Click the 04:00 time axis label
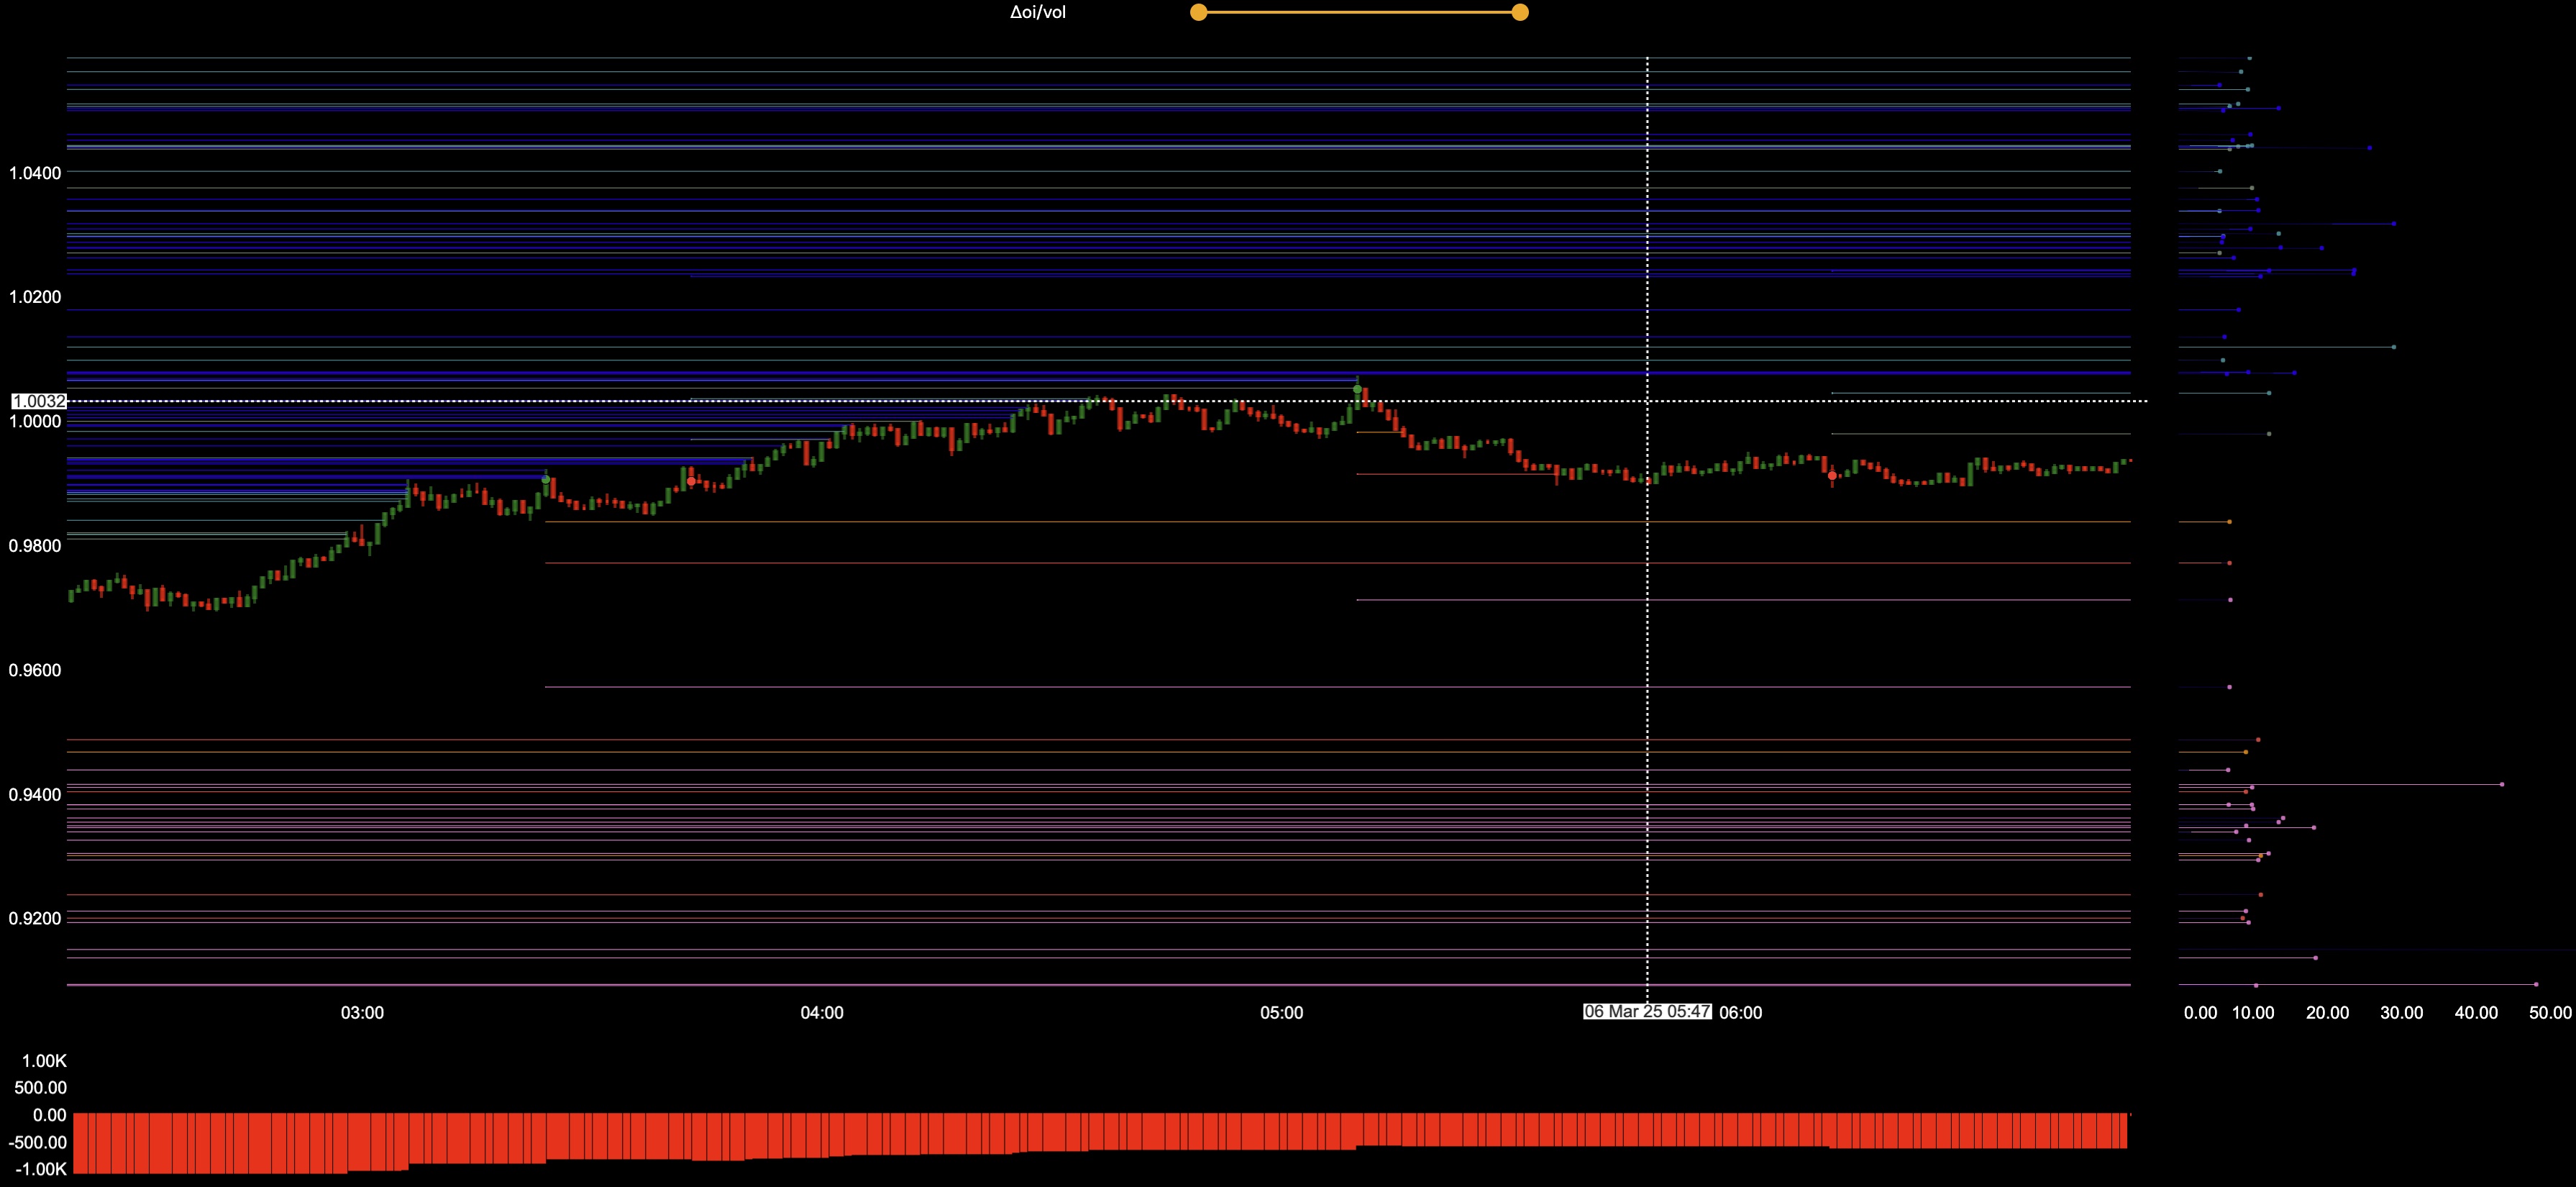Viewport: 2576px width, 1187px height. pos(821,1012)
